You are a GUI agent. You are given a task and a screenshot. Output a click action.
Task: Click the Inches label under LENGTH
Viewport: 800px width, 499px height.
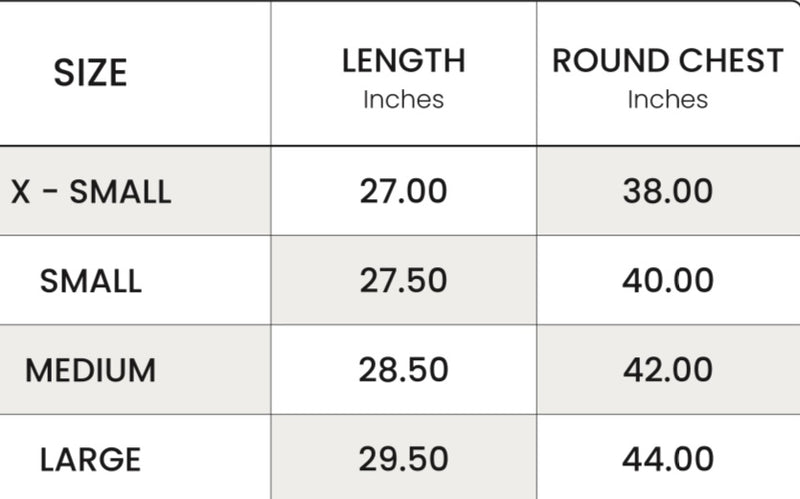point(403,100)
